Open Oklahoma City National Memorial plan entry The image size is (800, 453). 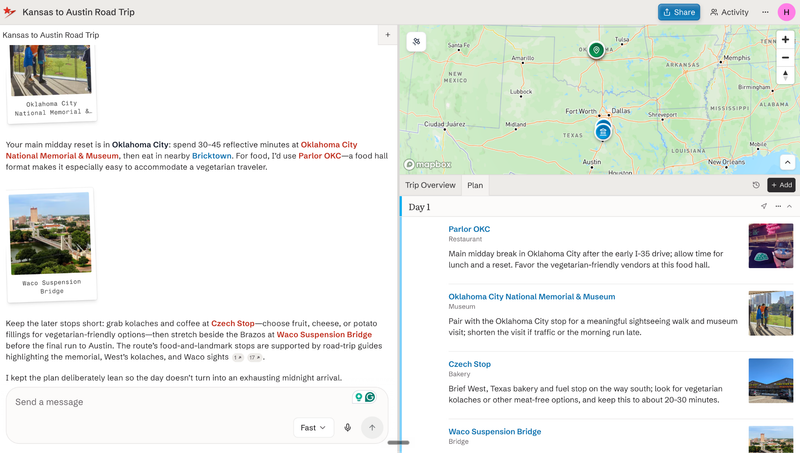(532, 296)
